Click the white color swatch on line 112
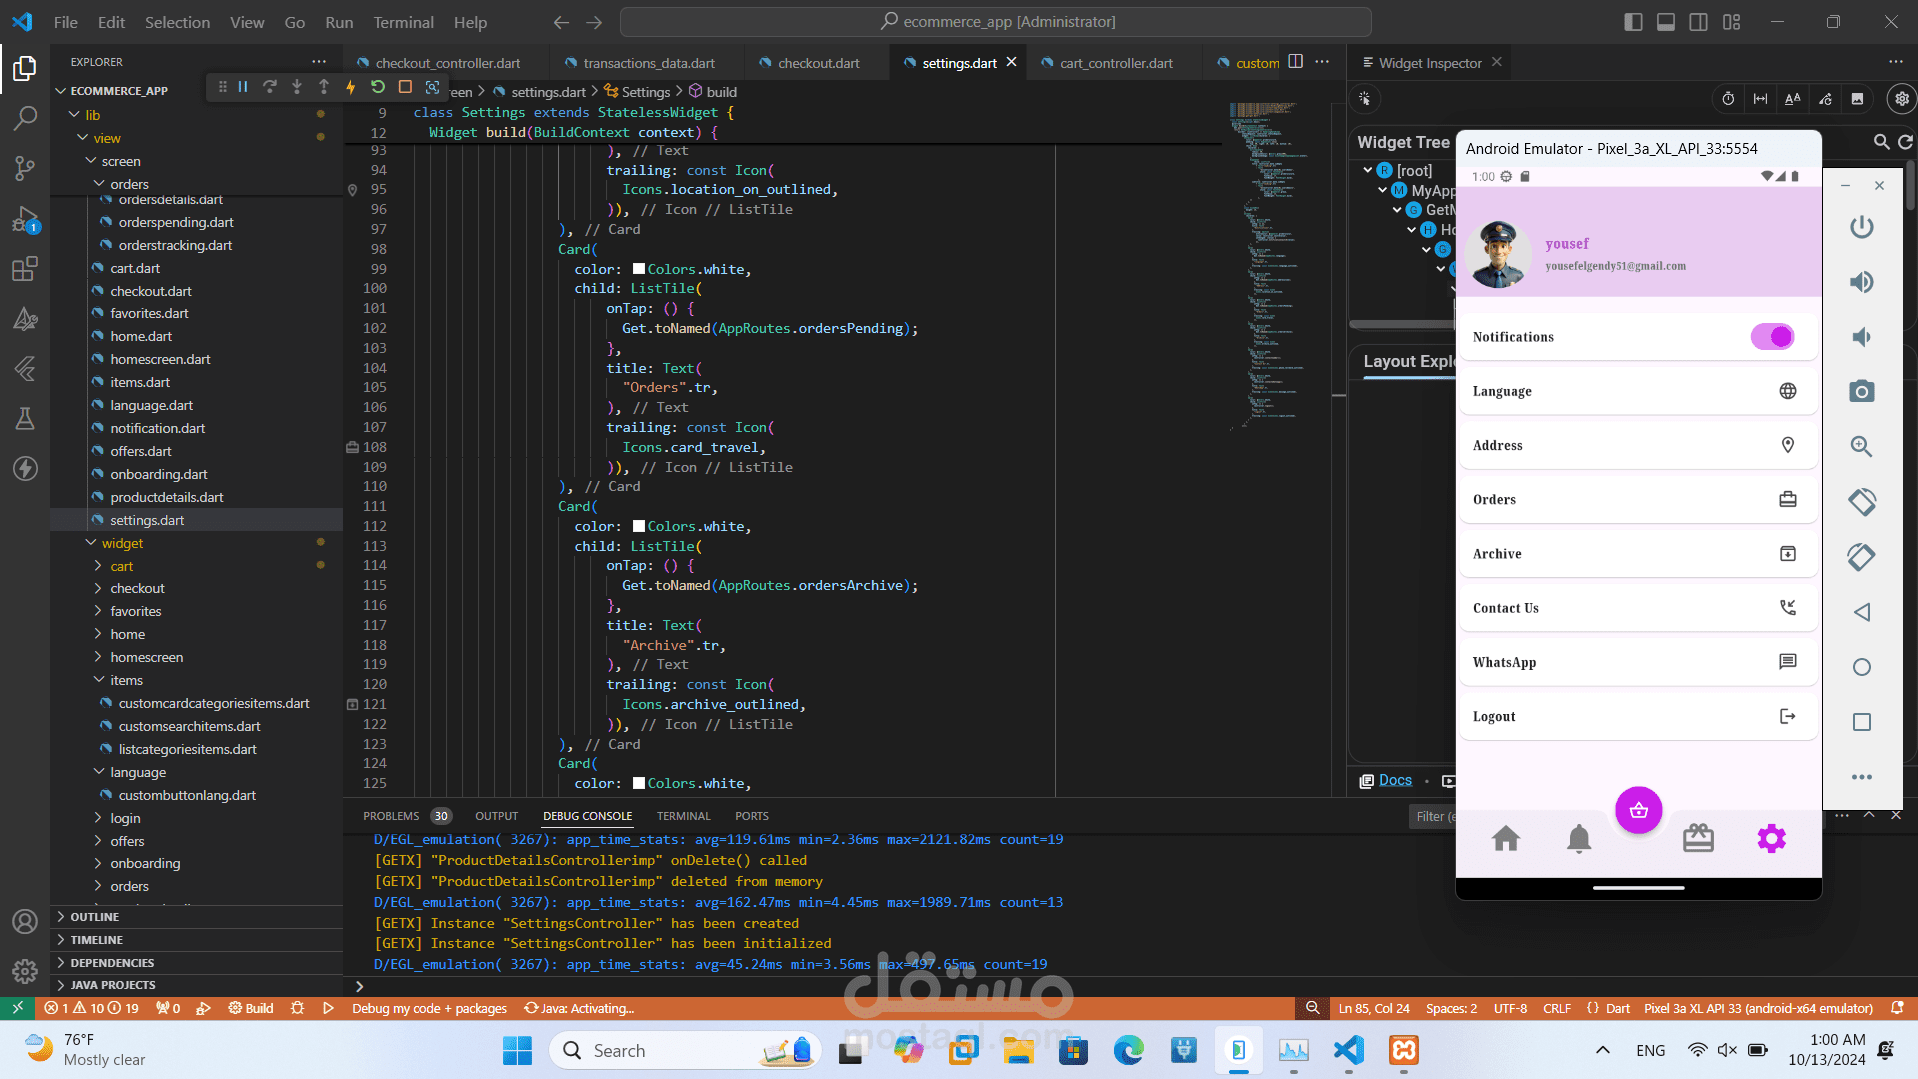1918x1079 pixels. coord(639,526)
